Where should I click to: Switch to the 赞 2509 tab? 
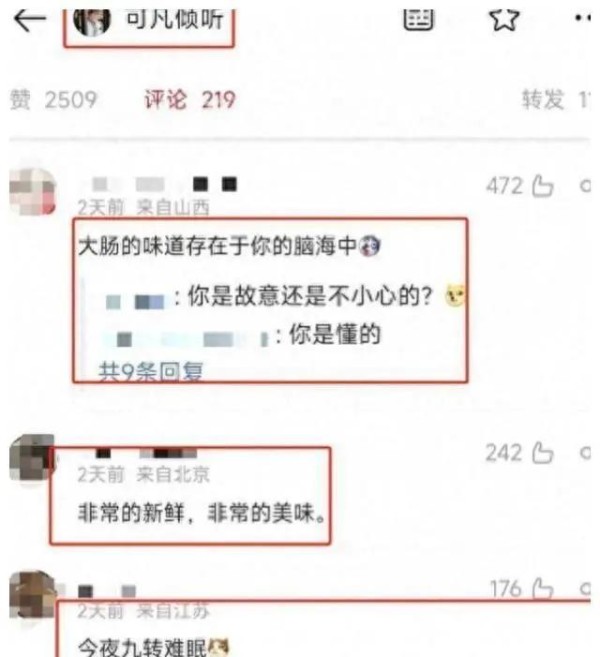tap(53, 100)
